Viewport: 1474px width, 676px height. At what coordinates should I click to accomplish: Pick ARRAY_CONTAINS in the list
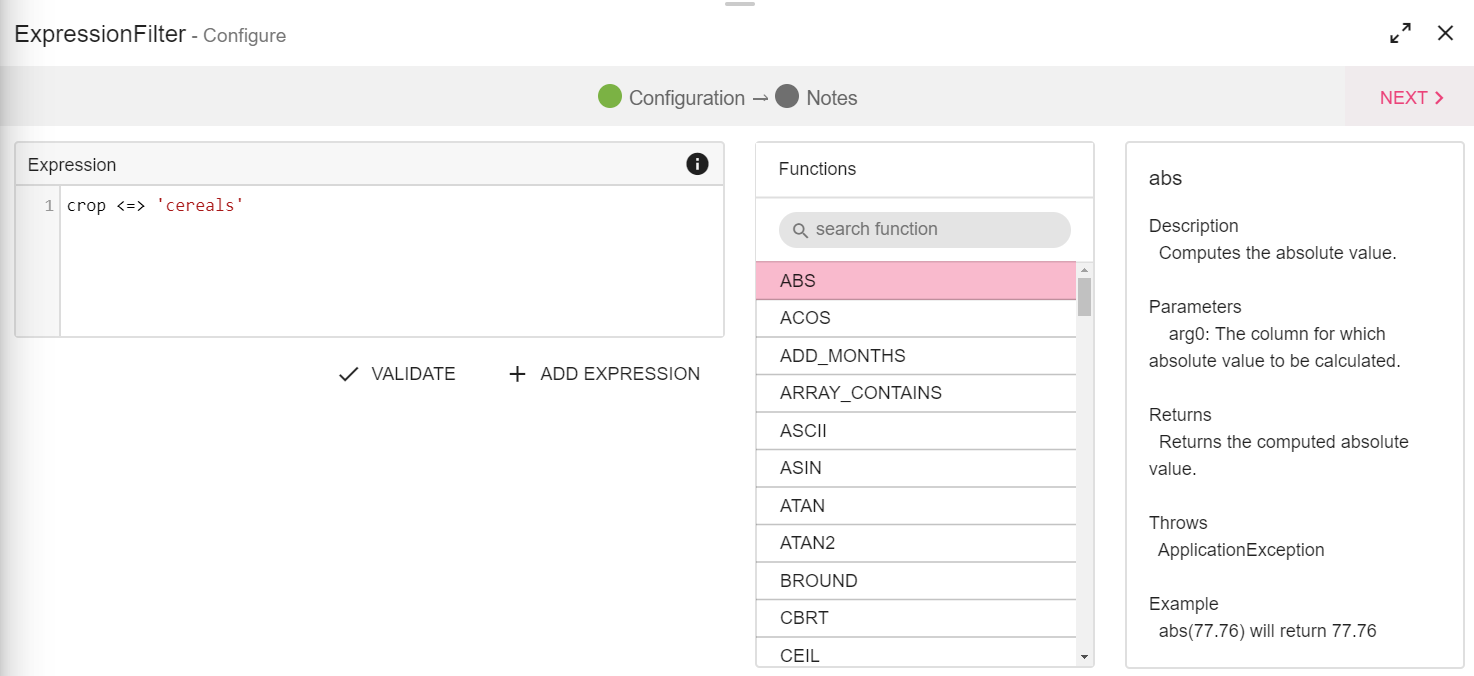[x=915, y=393]
